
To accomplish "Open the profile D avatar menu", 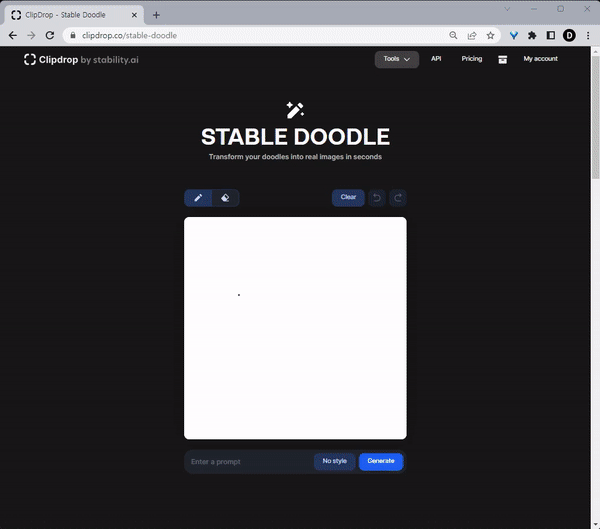I will 569,36.
